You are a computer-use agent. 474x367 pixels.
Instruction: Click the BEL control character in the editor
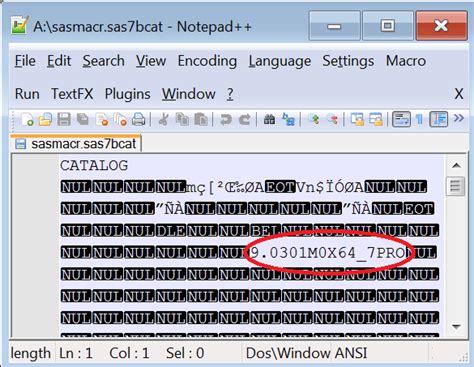point(265,231)
